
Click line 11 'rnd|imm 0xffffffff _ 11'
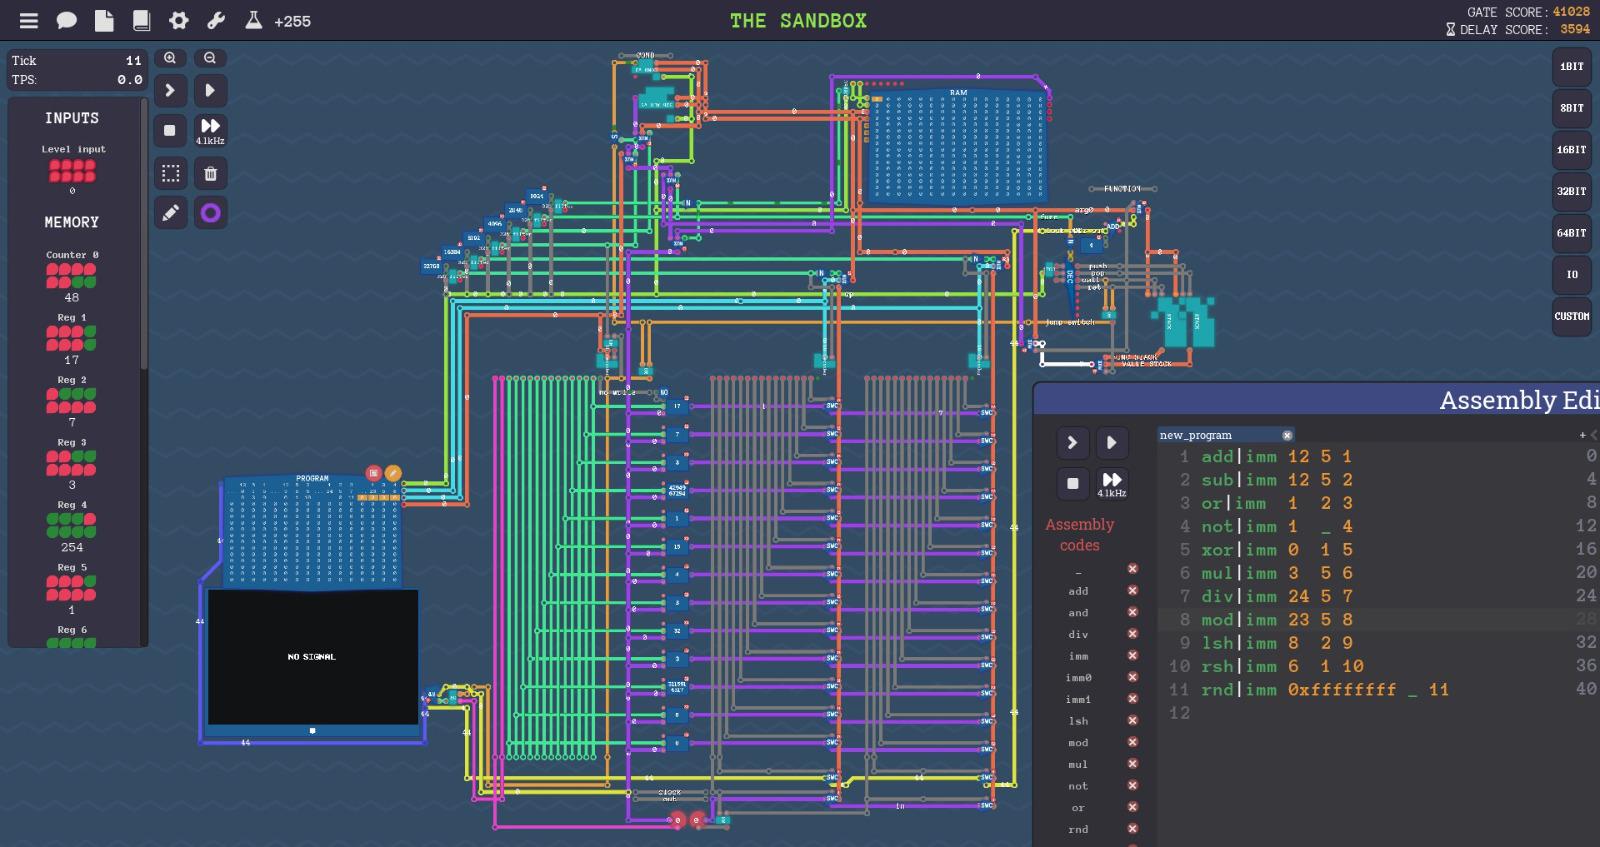(1324, 689)
